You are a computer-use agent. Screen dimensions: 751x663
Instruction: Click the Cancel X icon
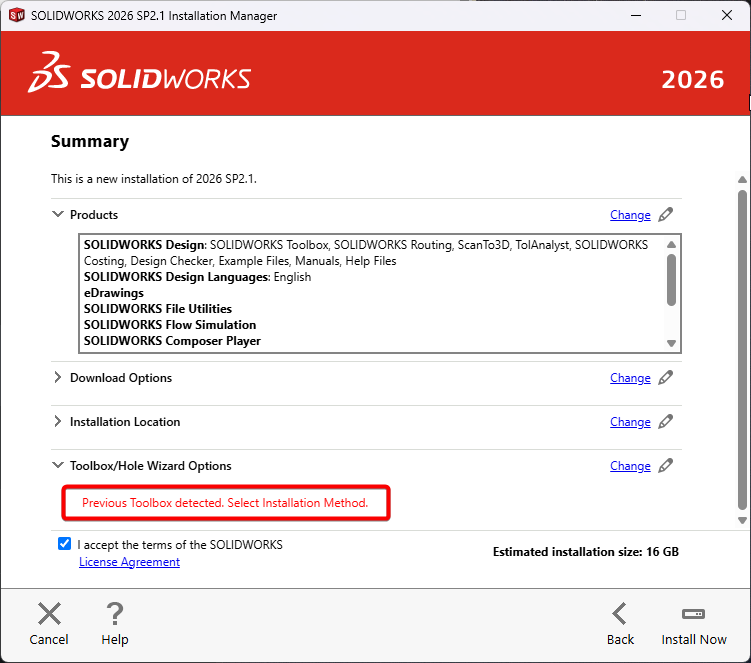pyautogui.click(x=49, y=614)
